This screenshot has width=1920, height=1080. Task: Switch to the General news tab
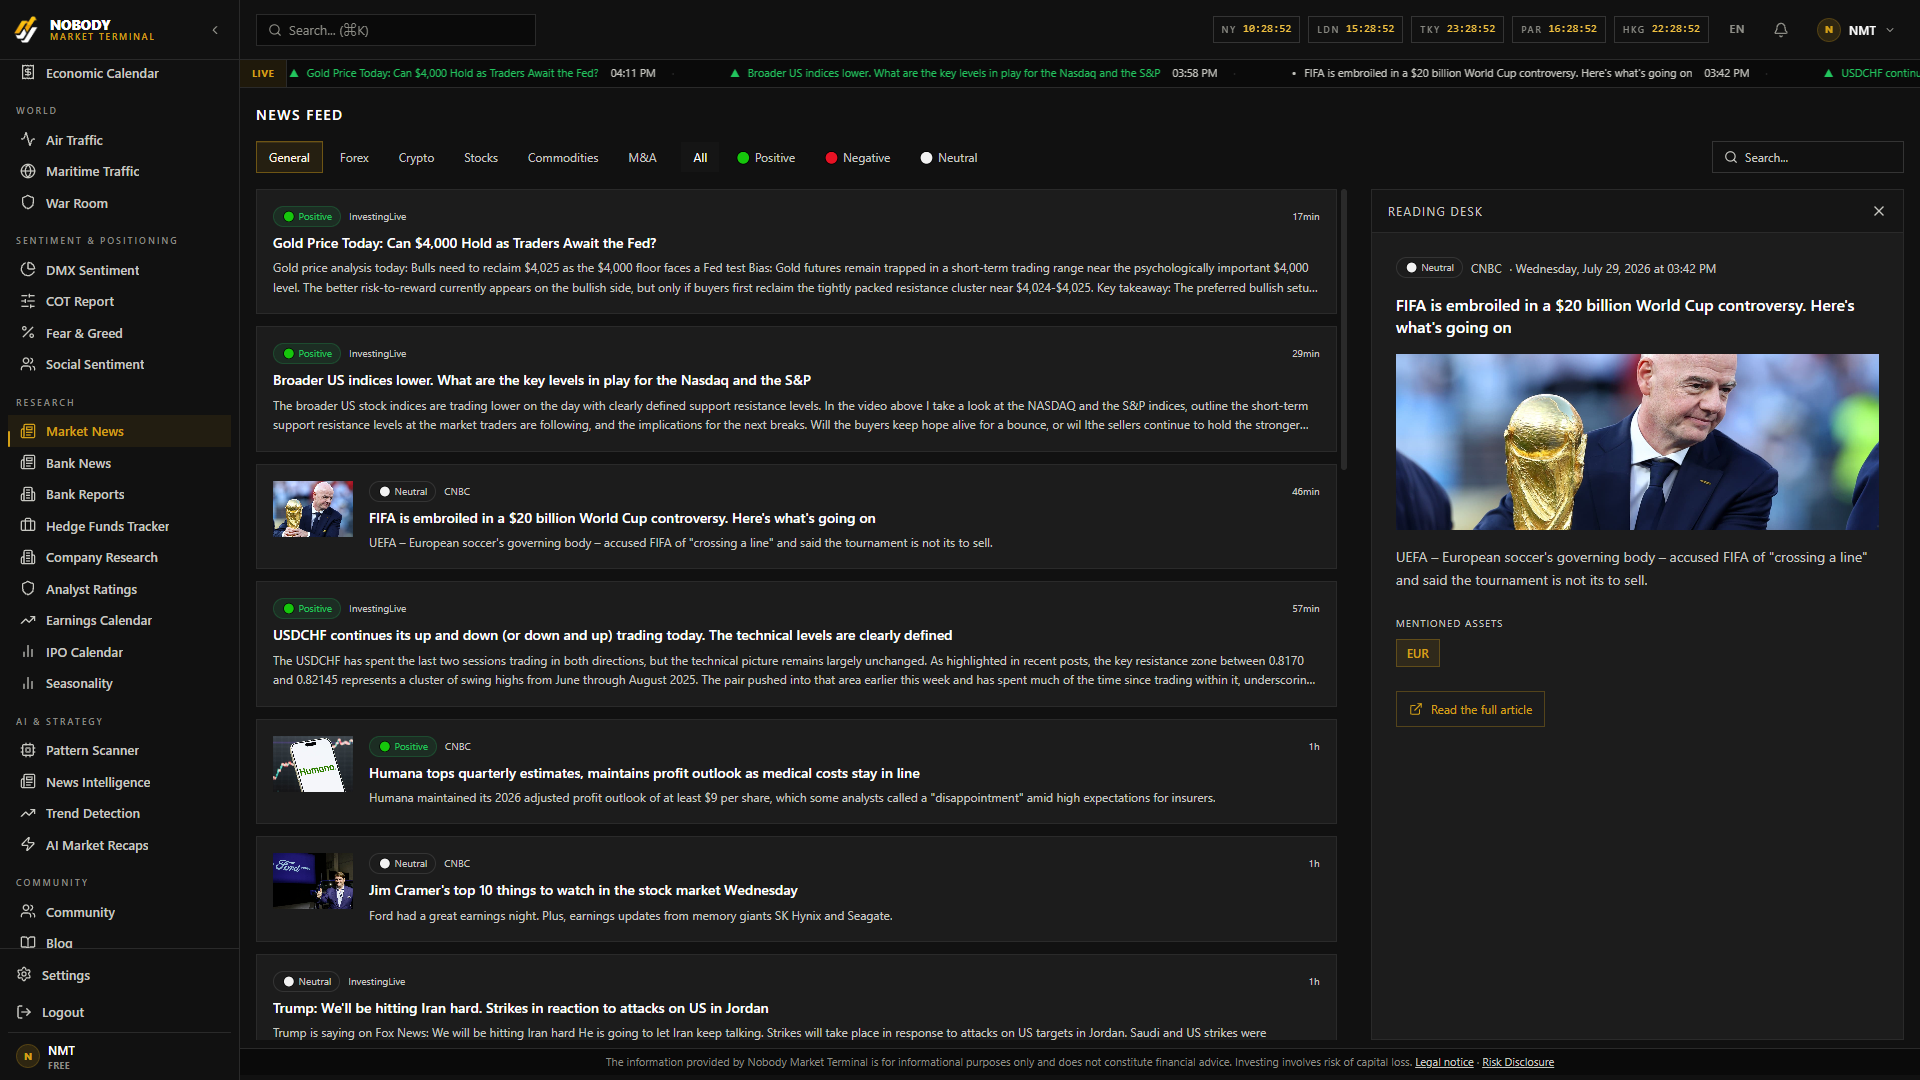pyautogui.click(x=289, y=158)
